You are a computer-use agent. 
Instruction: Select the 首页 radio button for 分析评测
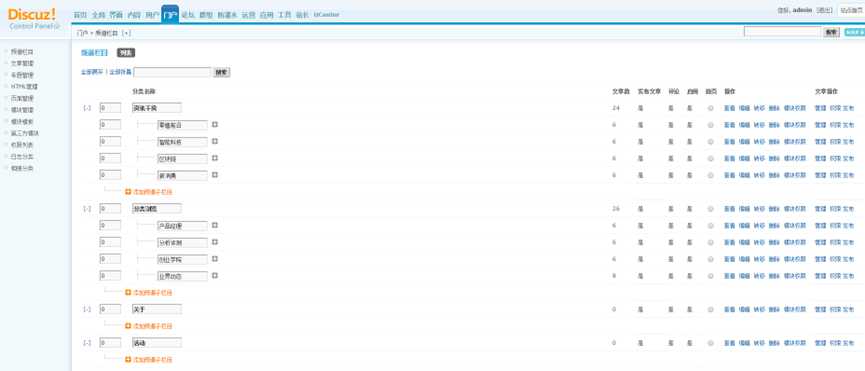click(x=711, y=242)
